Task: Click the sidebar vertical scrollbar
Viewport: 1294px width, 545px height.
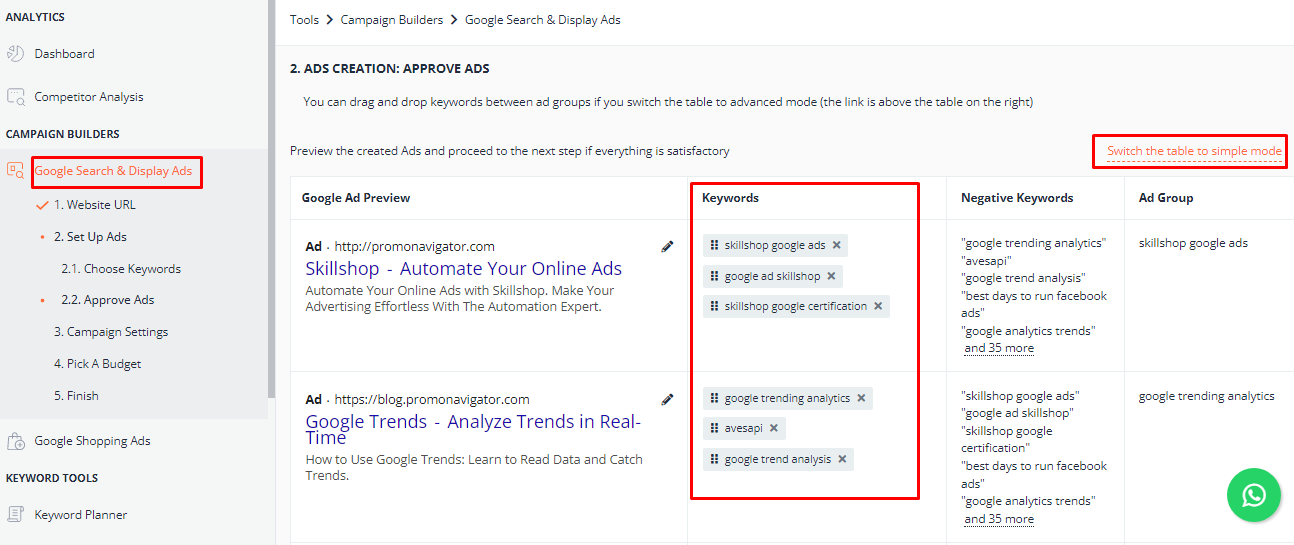Action: pos(271,200)
